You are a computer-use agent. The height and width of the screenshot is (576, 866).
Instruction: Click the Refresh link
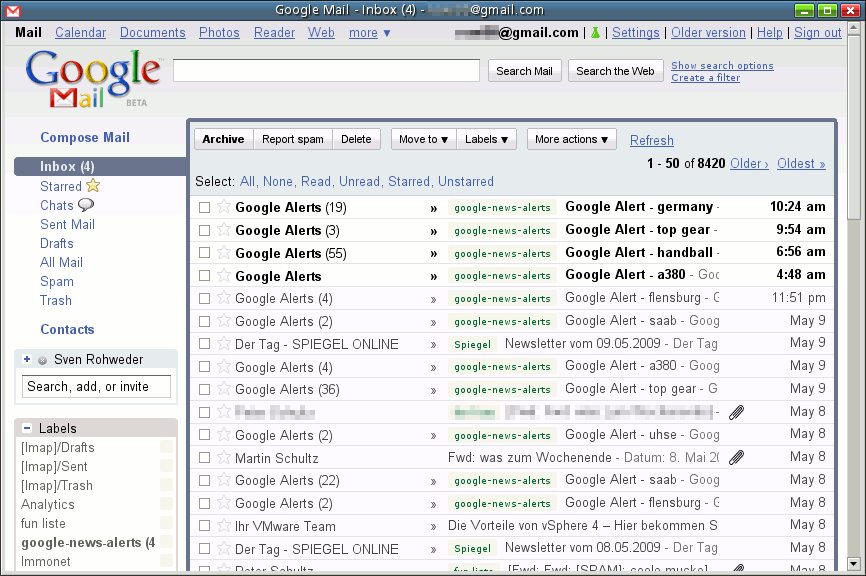651,141
